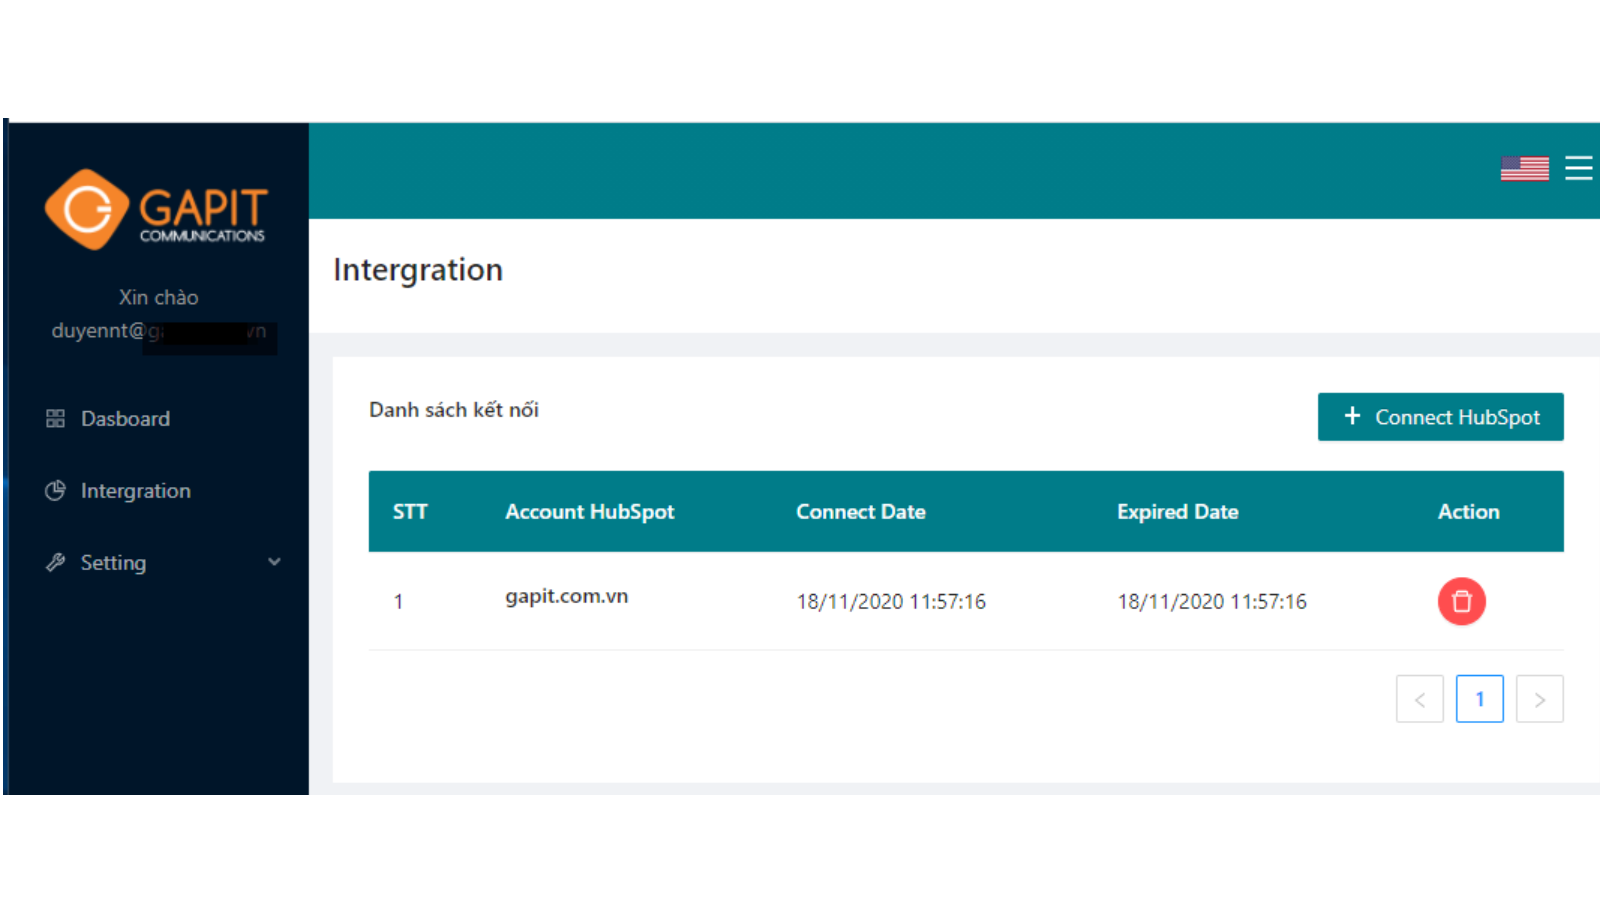The image size is (1600, 900).
Task: Delete the gapit.com.vn connection via trash icon
Action: click(1461, 601)
